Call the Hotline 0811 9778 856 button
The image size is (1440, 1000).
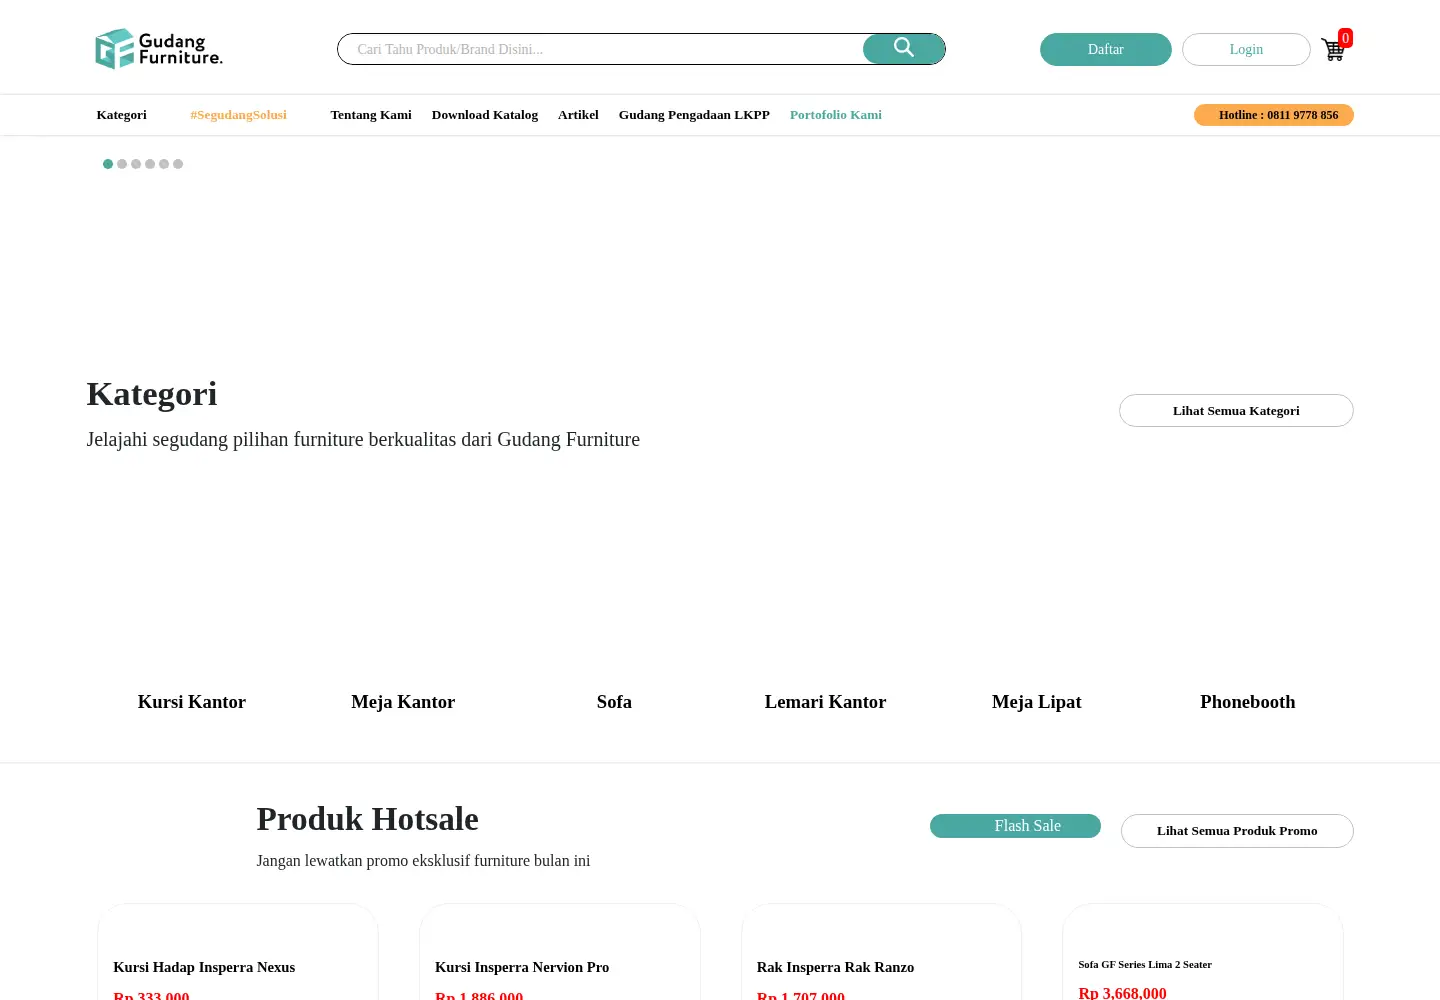1274,115
